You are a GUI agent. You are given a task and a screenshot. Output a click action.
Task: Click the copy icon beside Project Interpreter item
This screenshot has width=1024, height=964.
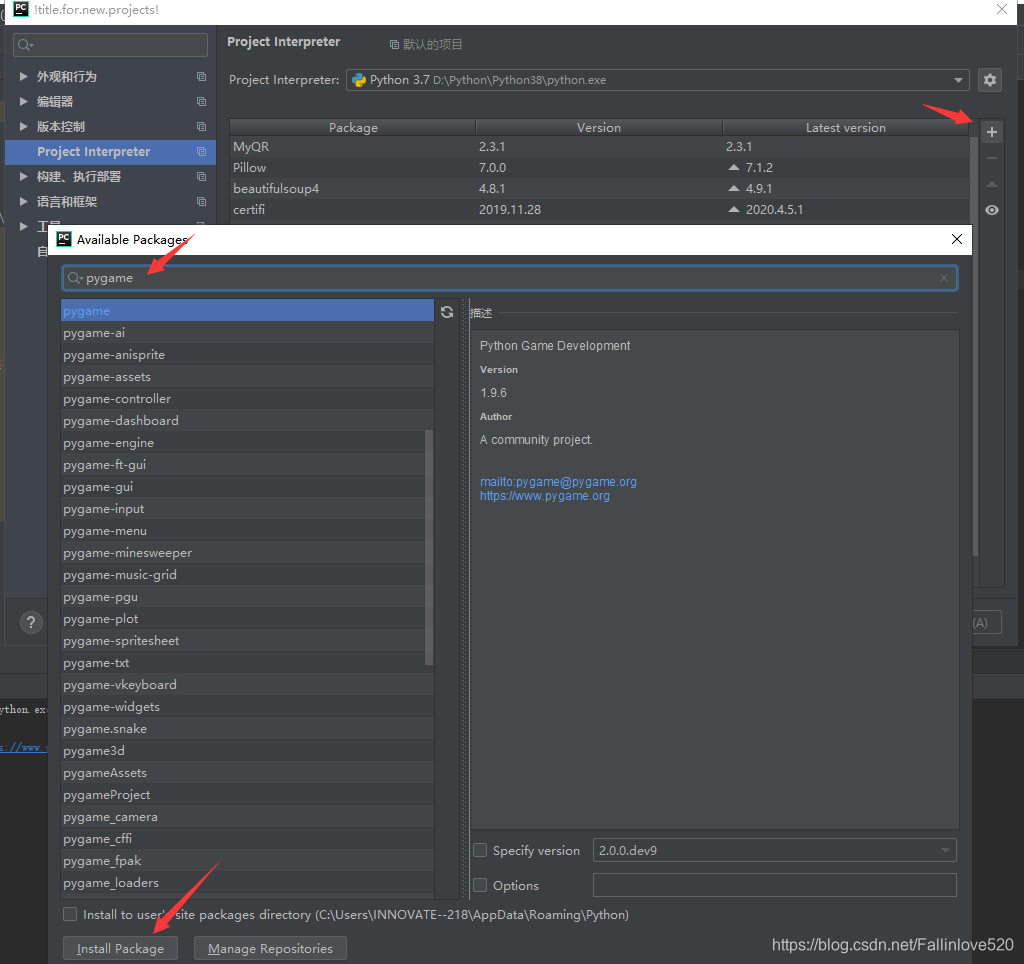pyautogui.click(x=201, y=152)
